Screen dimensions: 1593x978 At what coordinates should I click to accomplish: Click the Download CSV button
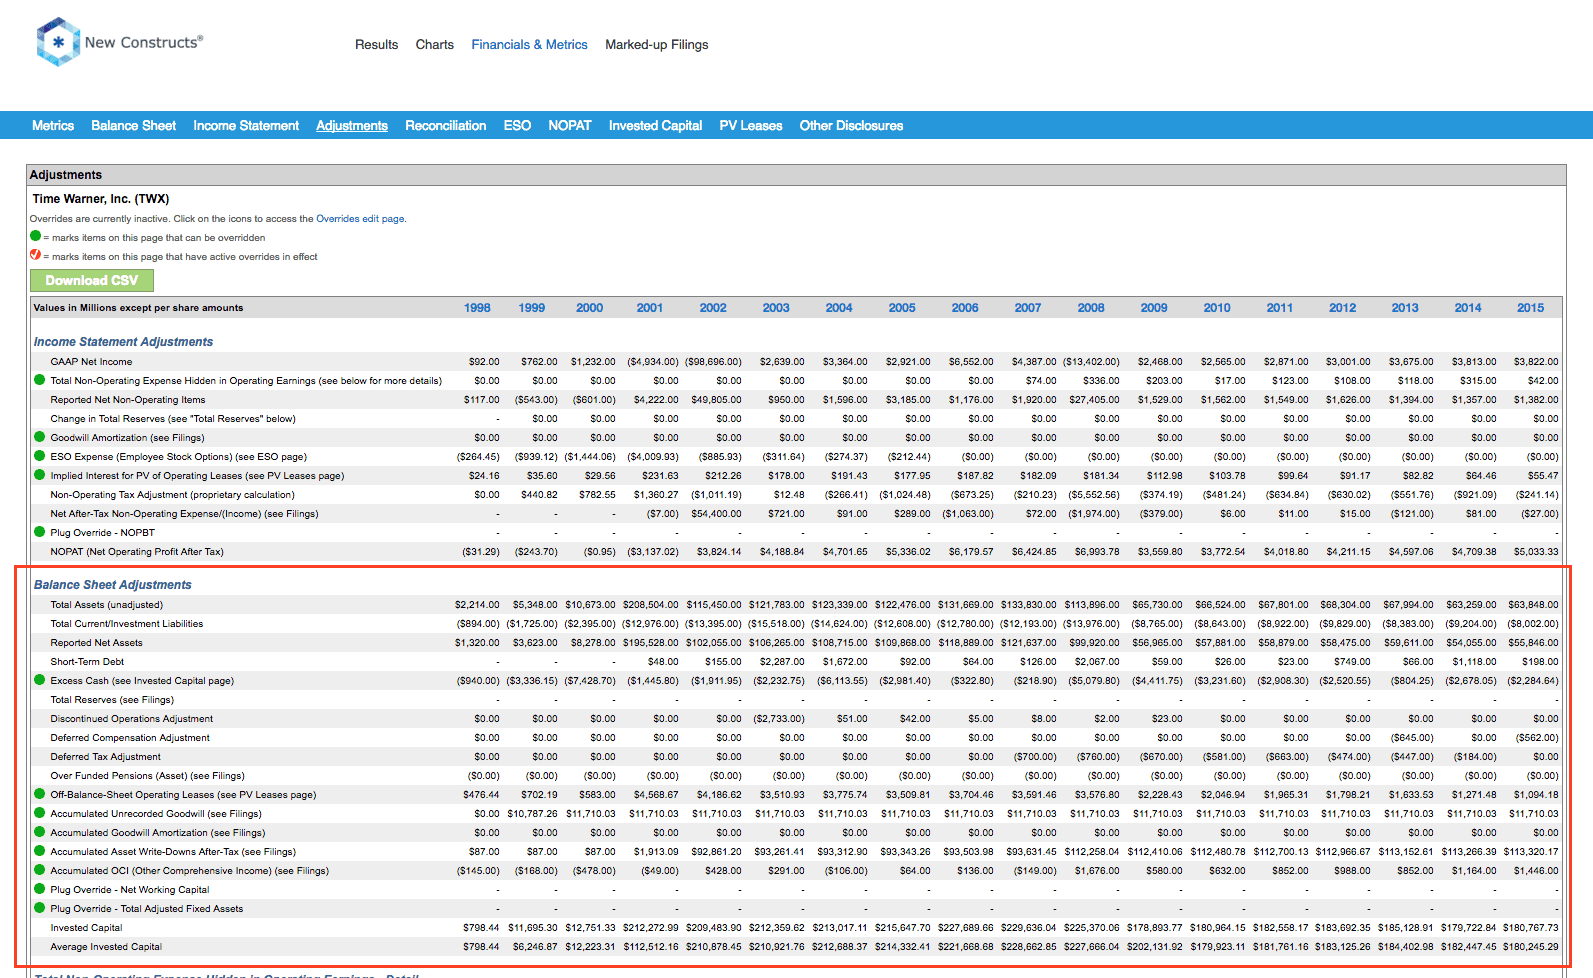[92, 280]
